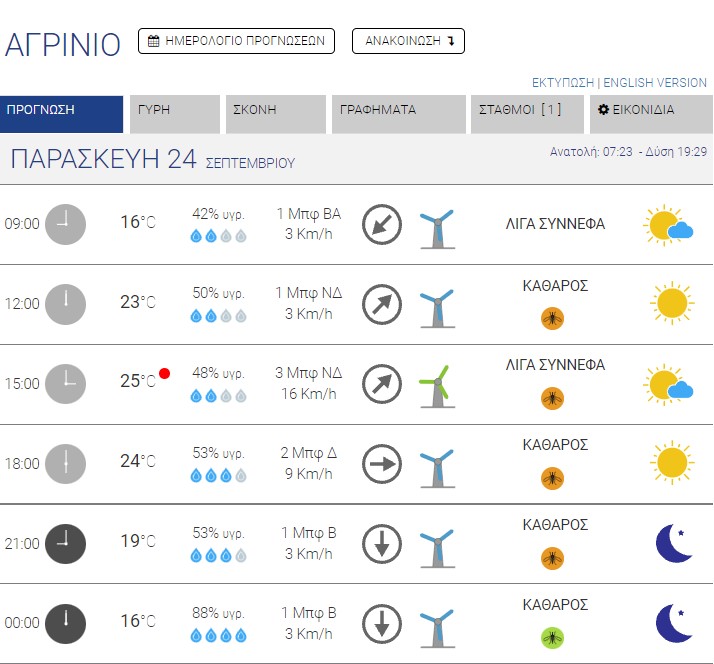Click the west wind arrow icon at 18:00
Image resolution: width=714 pixels, height=664 pixels.
tap(381, 463)
